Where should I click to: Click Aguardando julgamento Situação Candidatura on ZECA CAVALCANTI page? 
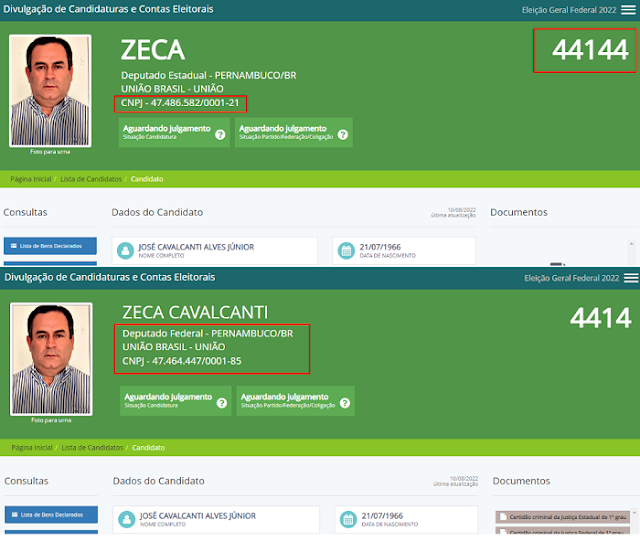176,401
